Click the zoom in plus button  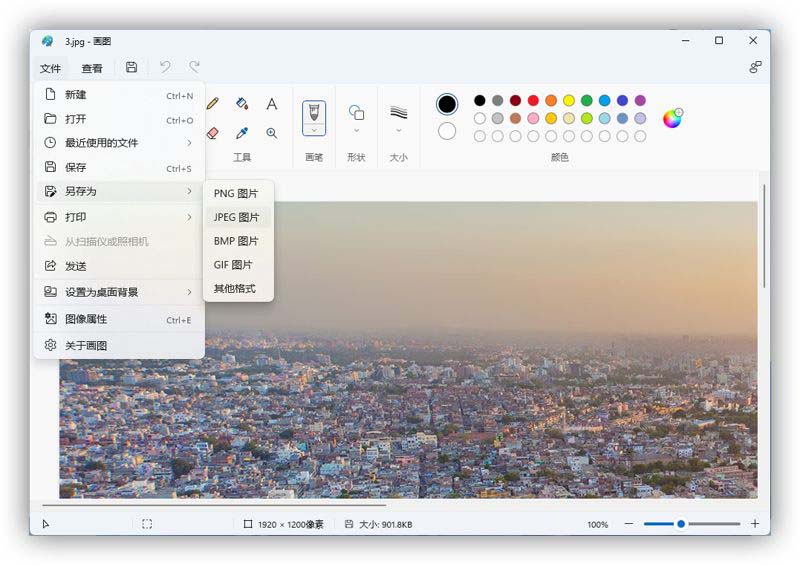[755, 524]
